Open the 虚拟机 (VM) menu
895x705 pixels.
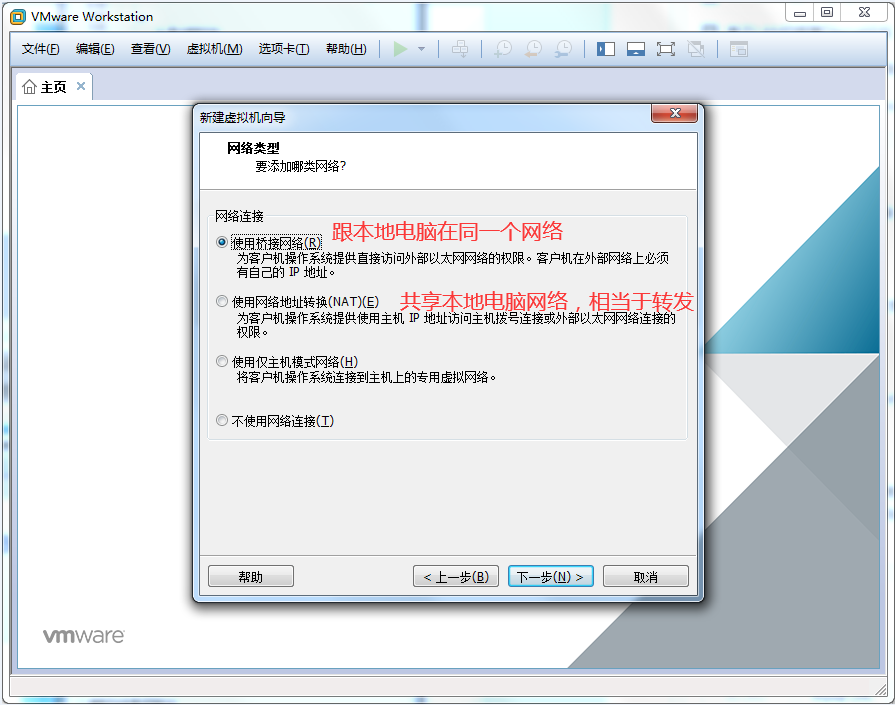[x=214, y=49]
